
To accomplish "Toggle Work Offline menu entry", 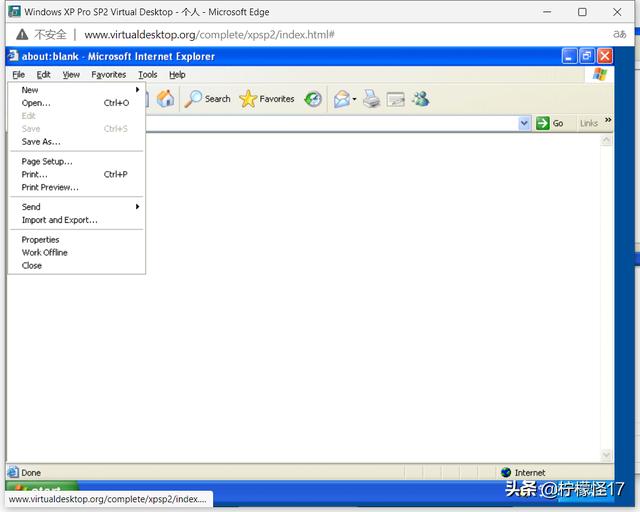I will tap(77, 253).
